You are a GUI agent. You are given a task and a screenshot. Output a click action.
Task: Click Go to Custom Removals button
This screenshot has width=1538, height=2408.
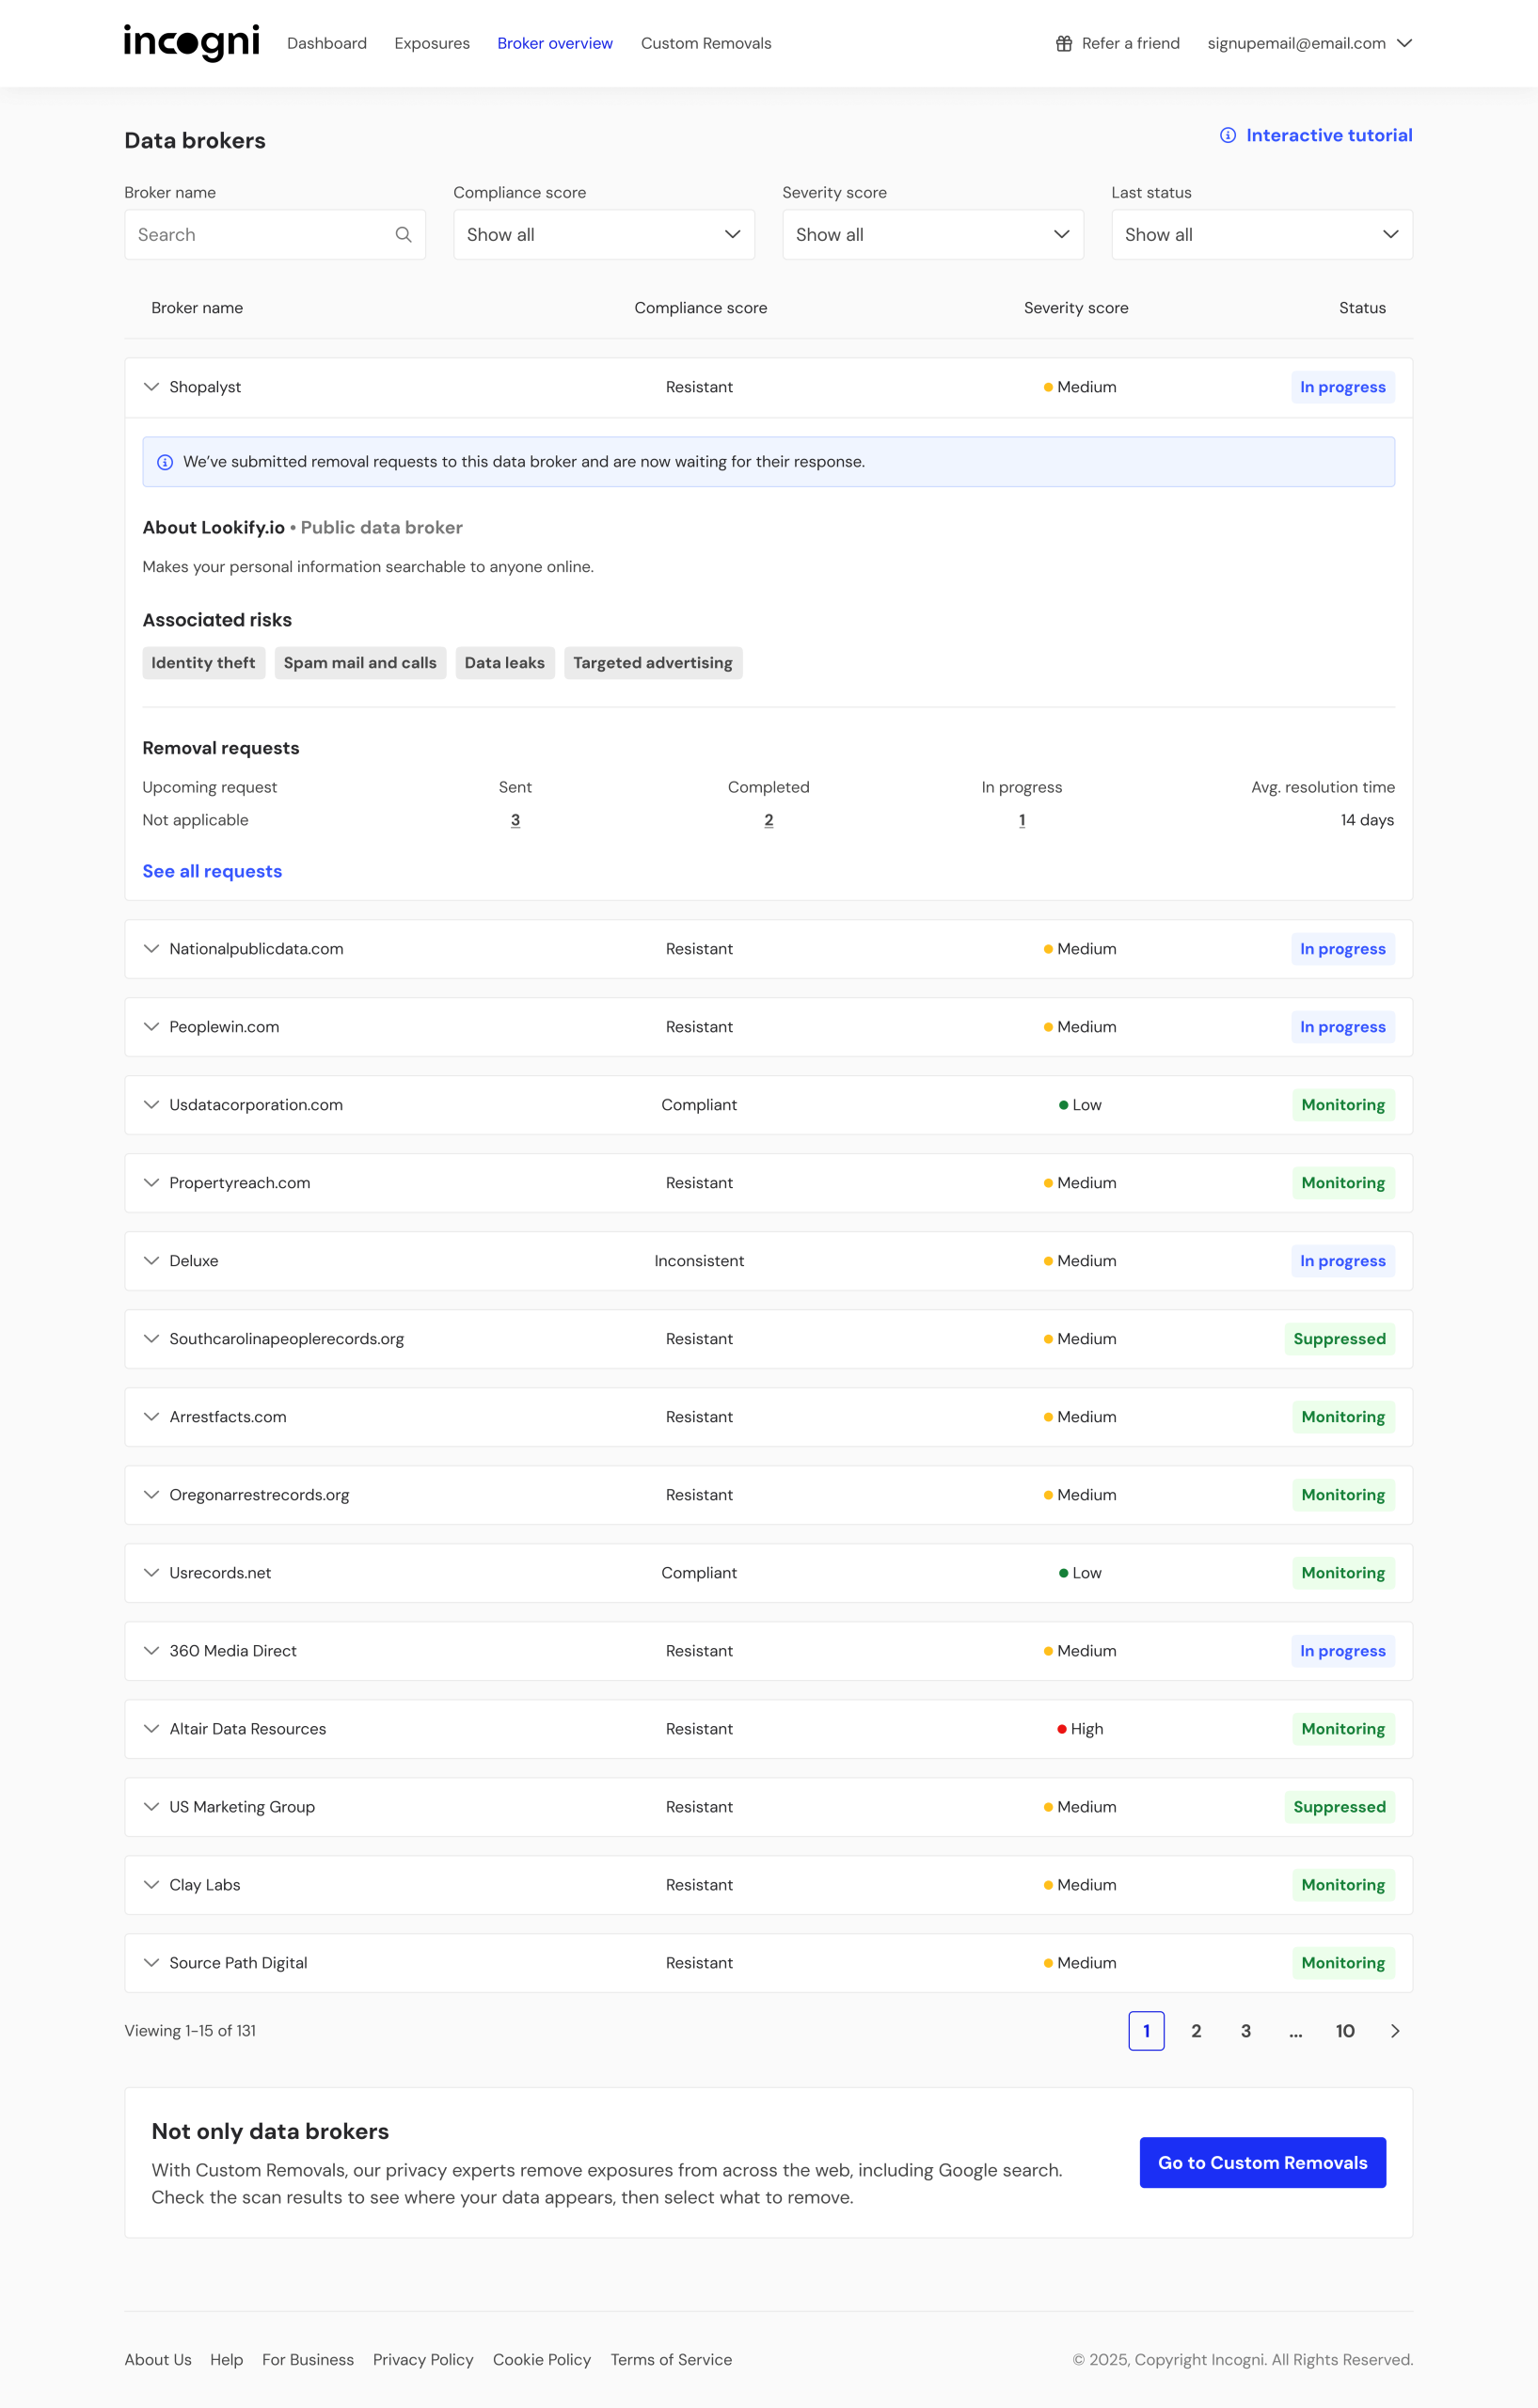pyautogui.click(x=1262, y=2162)
